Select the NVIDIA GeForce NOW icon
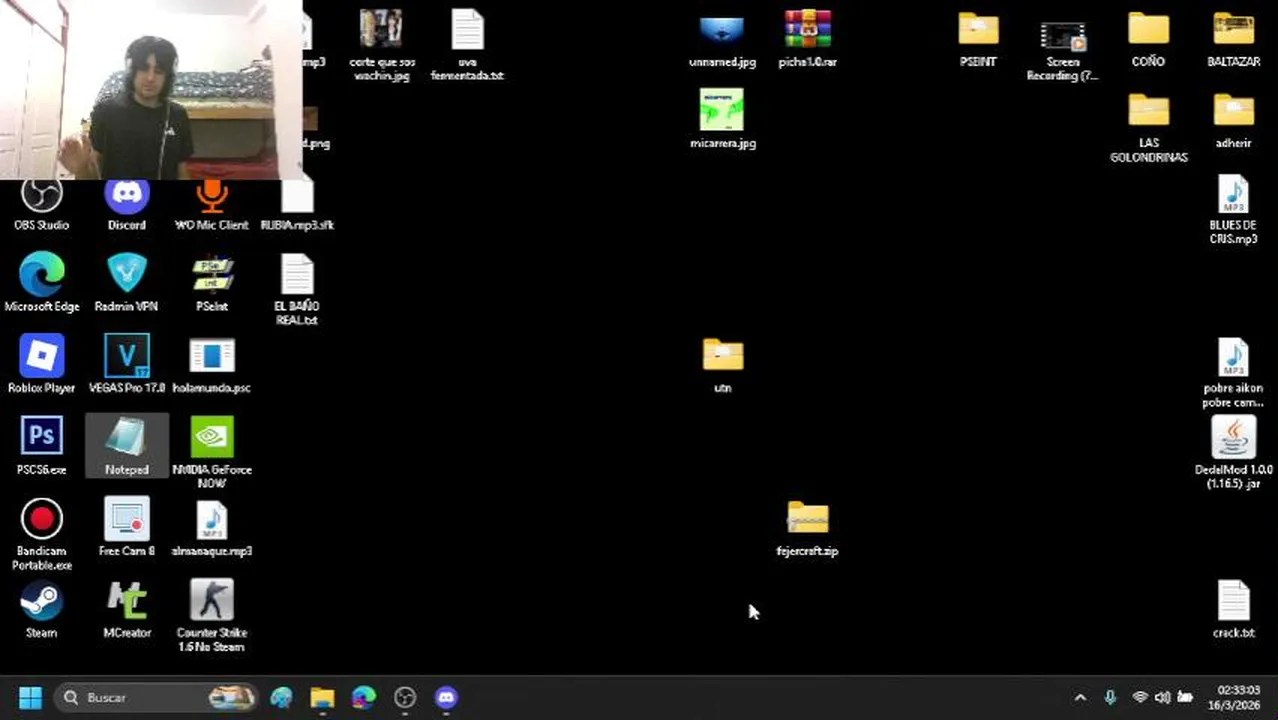The width and height of the screenshot is (1278, 720). 211,453
